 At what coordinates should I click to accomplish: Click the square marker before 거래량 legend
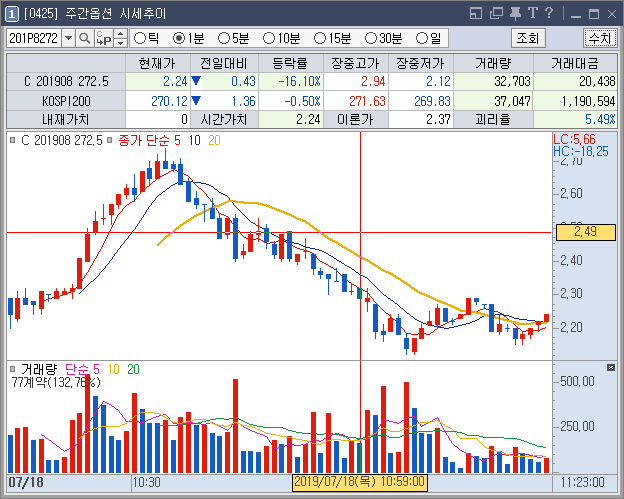coord(13,369)
